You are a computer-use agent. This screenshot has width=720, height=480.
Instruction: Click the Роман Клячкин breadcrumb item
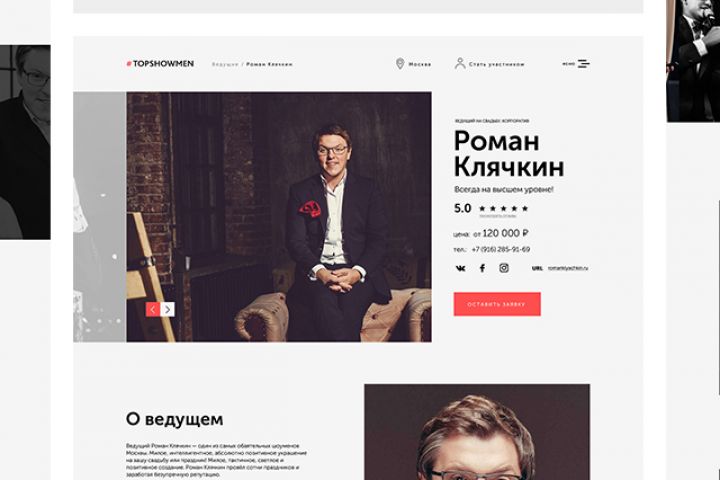coord(269,64)
